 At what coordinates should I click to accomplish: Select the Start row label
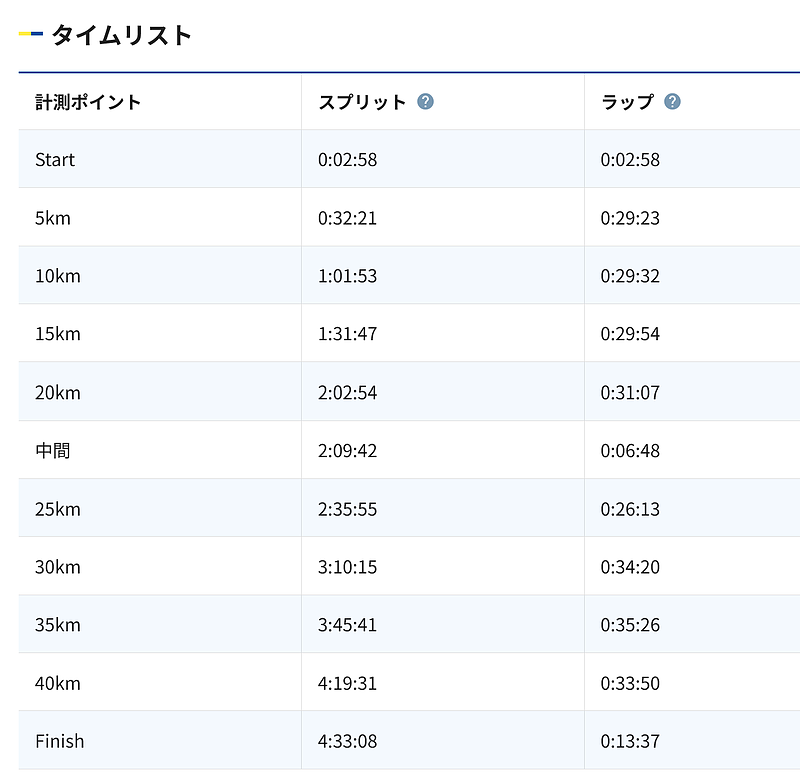(x=55, y=160)
